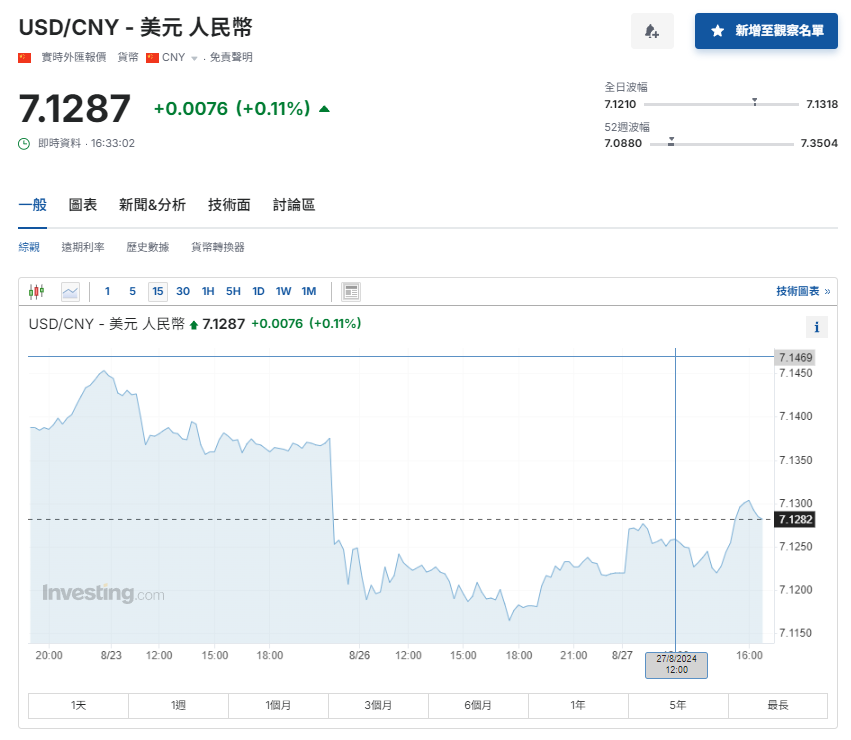The height and width of the screenshot is (740, 851).
Task: Click the 7.1282 current price label
Action: pyautogui.click(x=796, y=519)
